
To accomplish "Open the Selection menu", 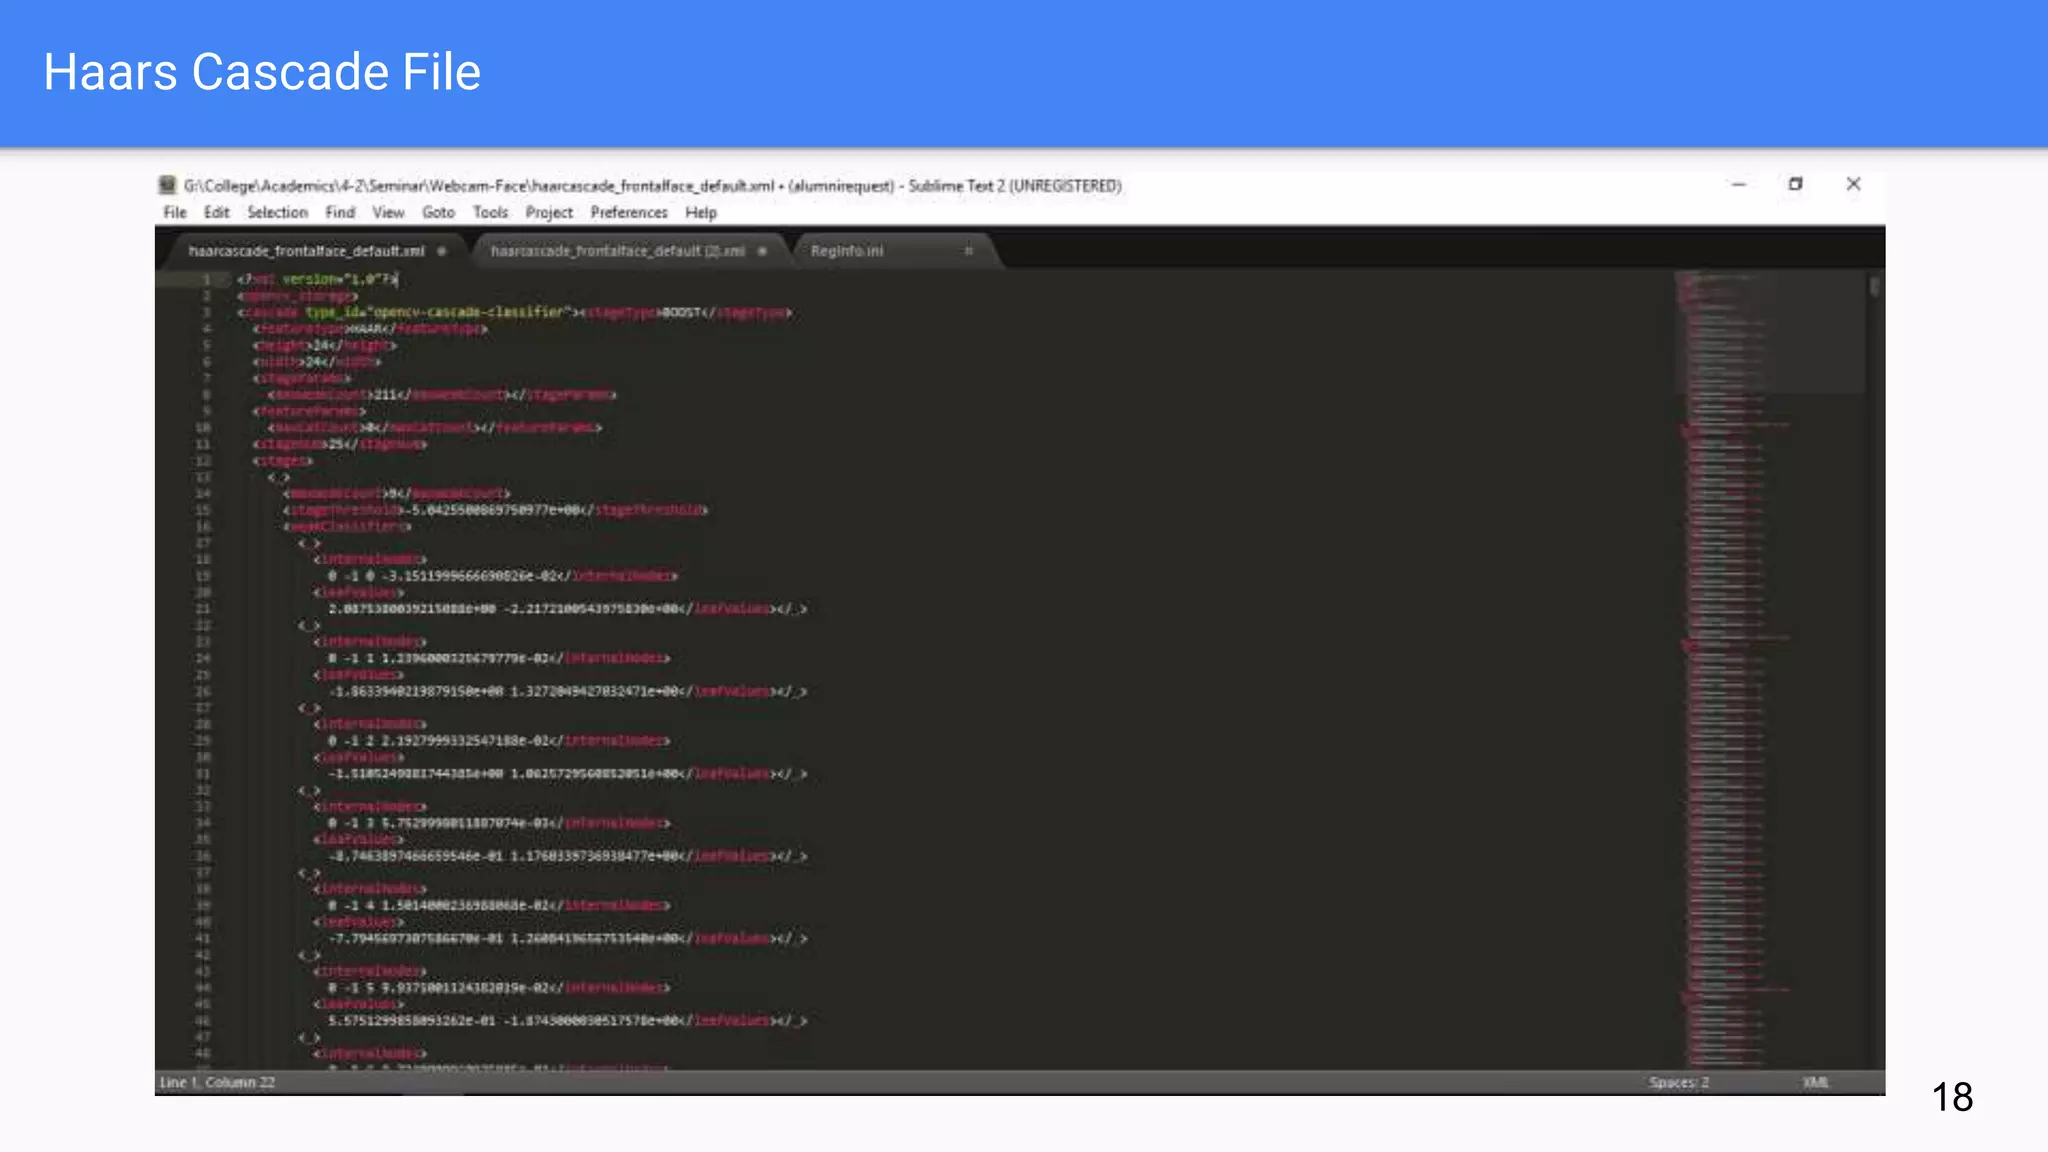I will (x=277, y=212).
